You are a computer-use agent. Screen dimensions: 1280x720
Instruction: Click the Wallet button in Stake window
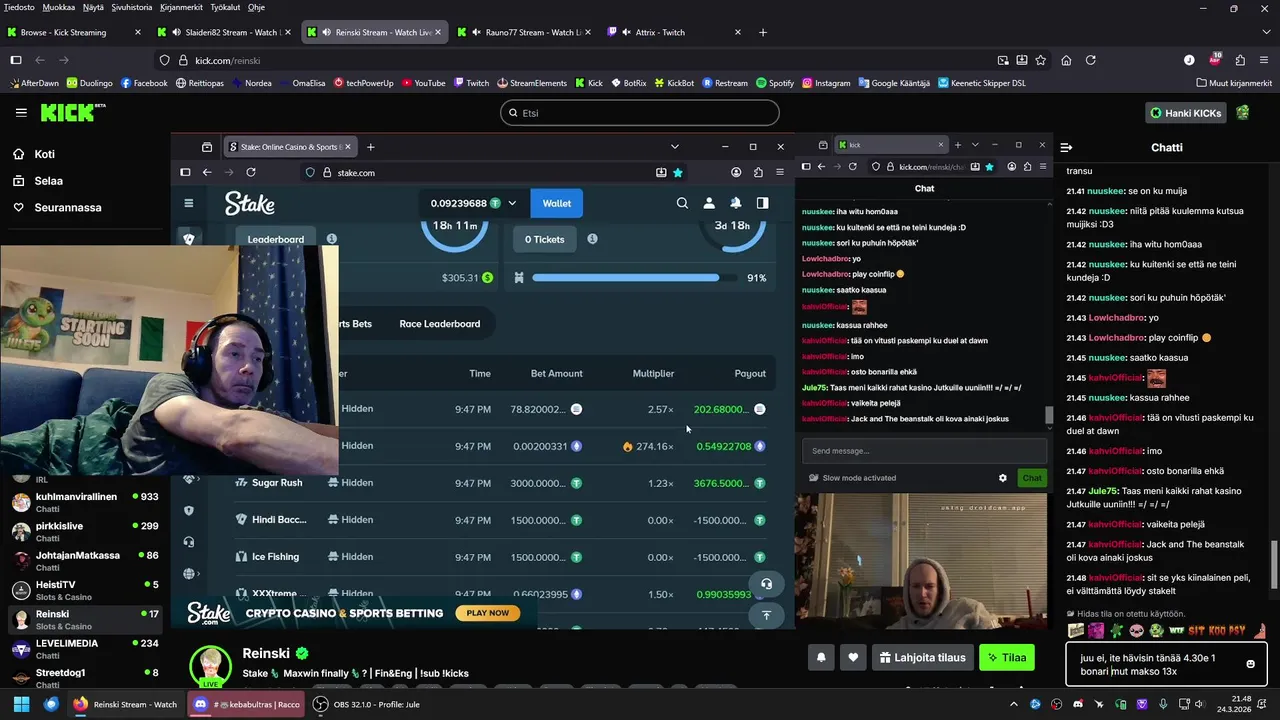[557, 203]
